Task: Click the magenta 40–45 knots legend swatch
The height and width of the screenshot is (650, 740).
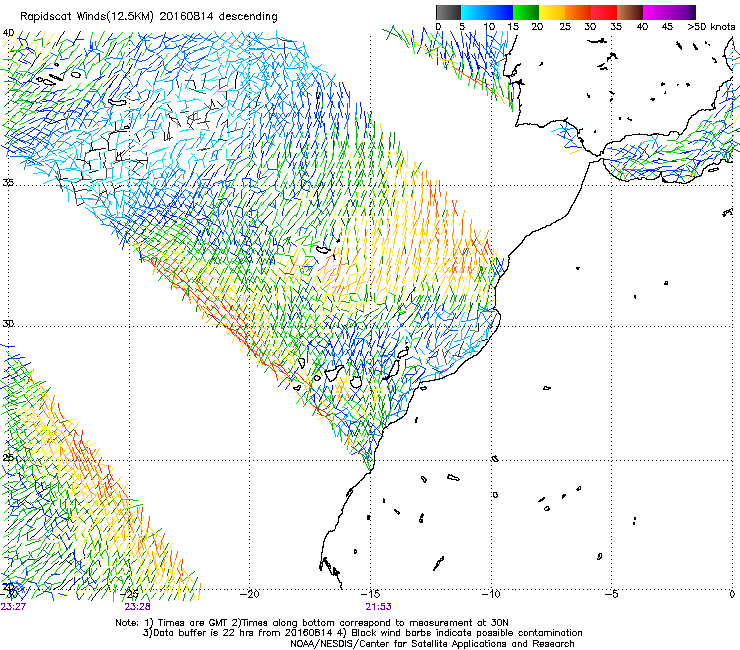Action: [656, 12]
